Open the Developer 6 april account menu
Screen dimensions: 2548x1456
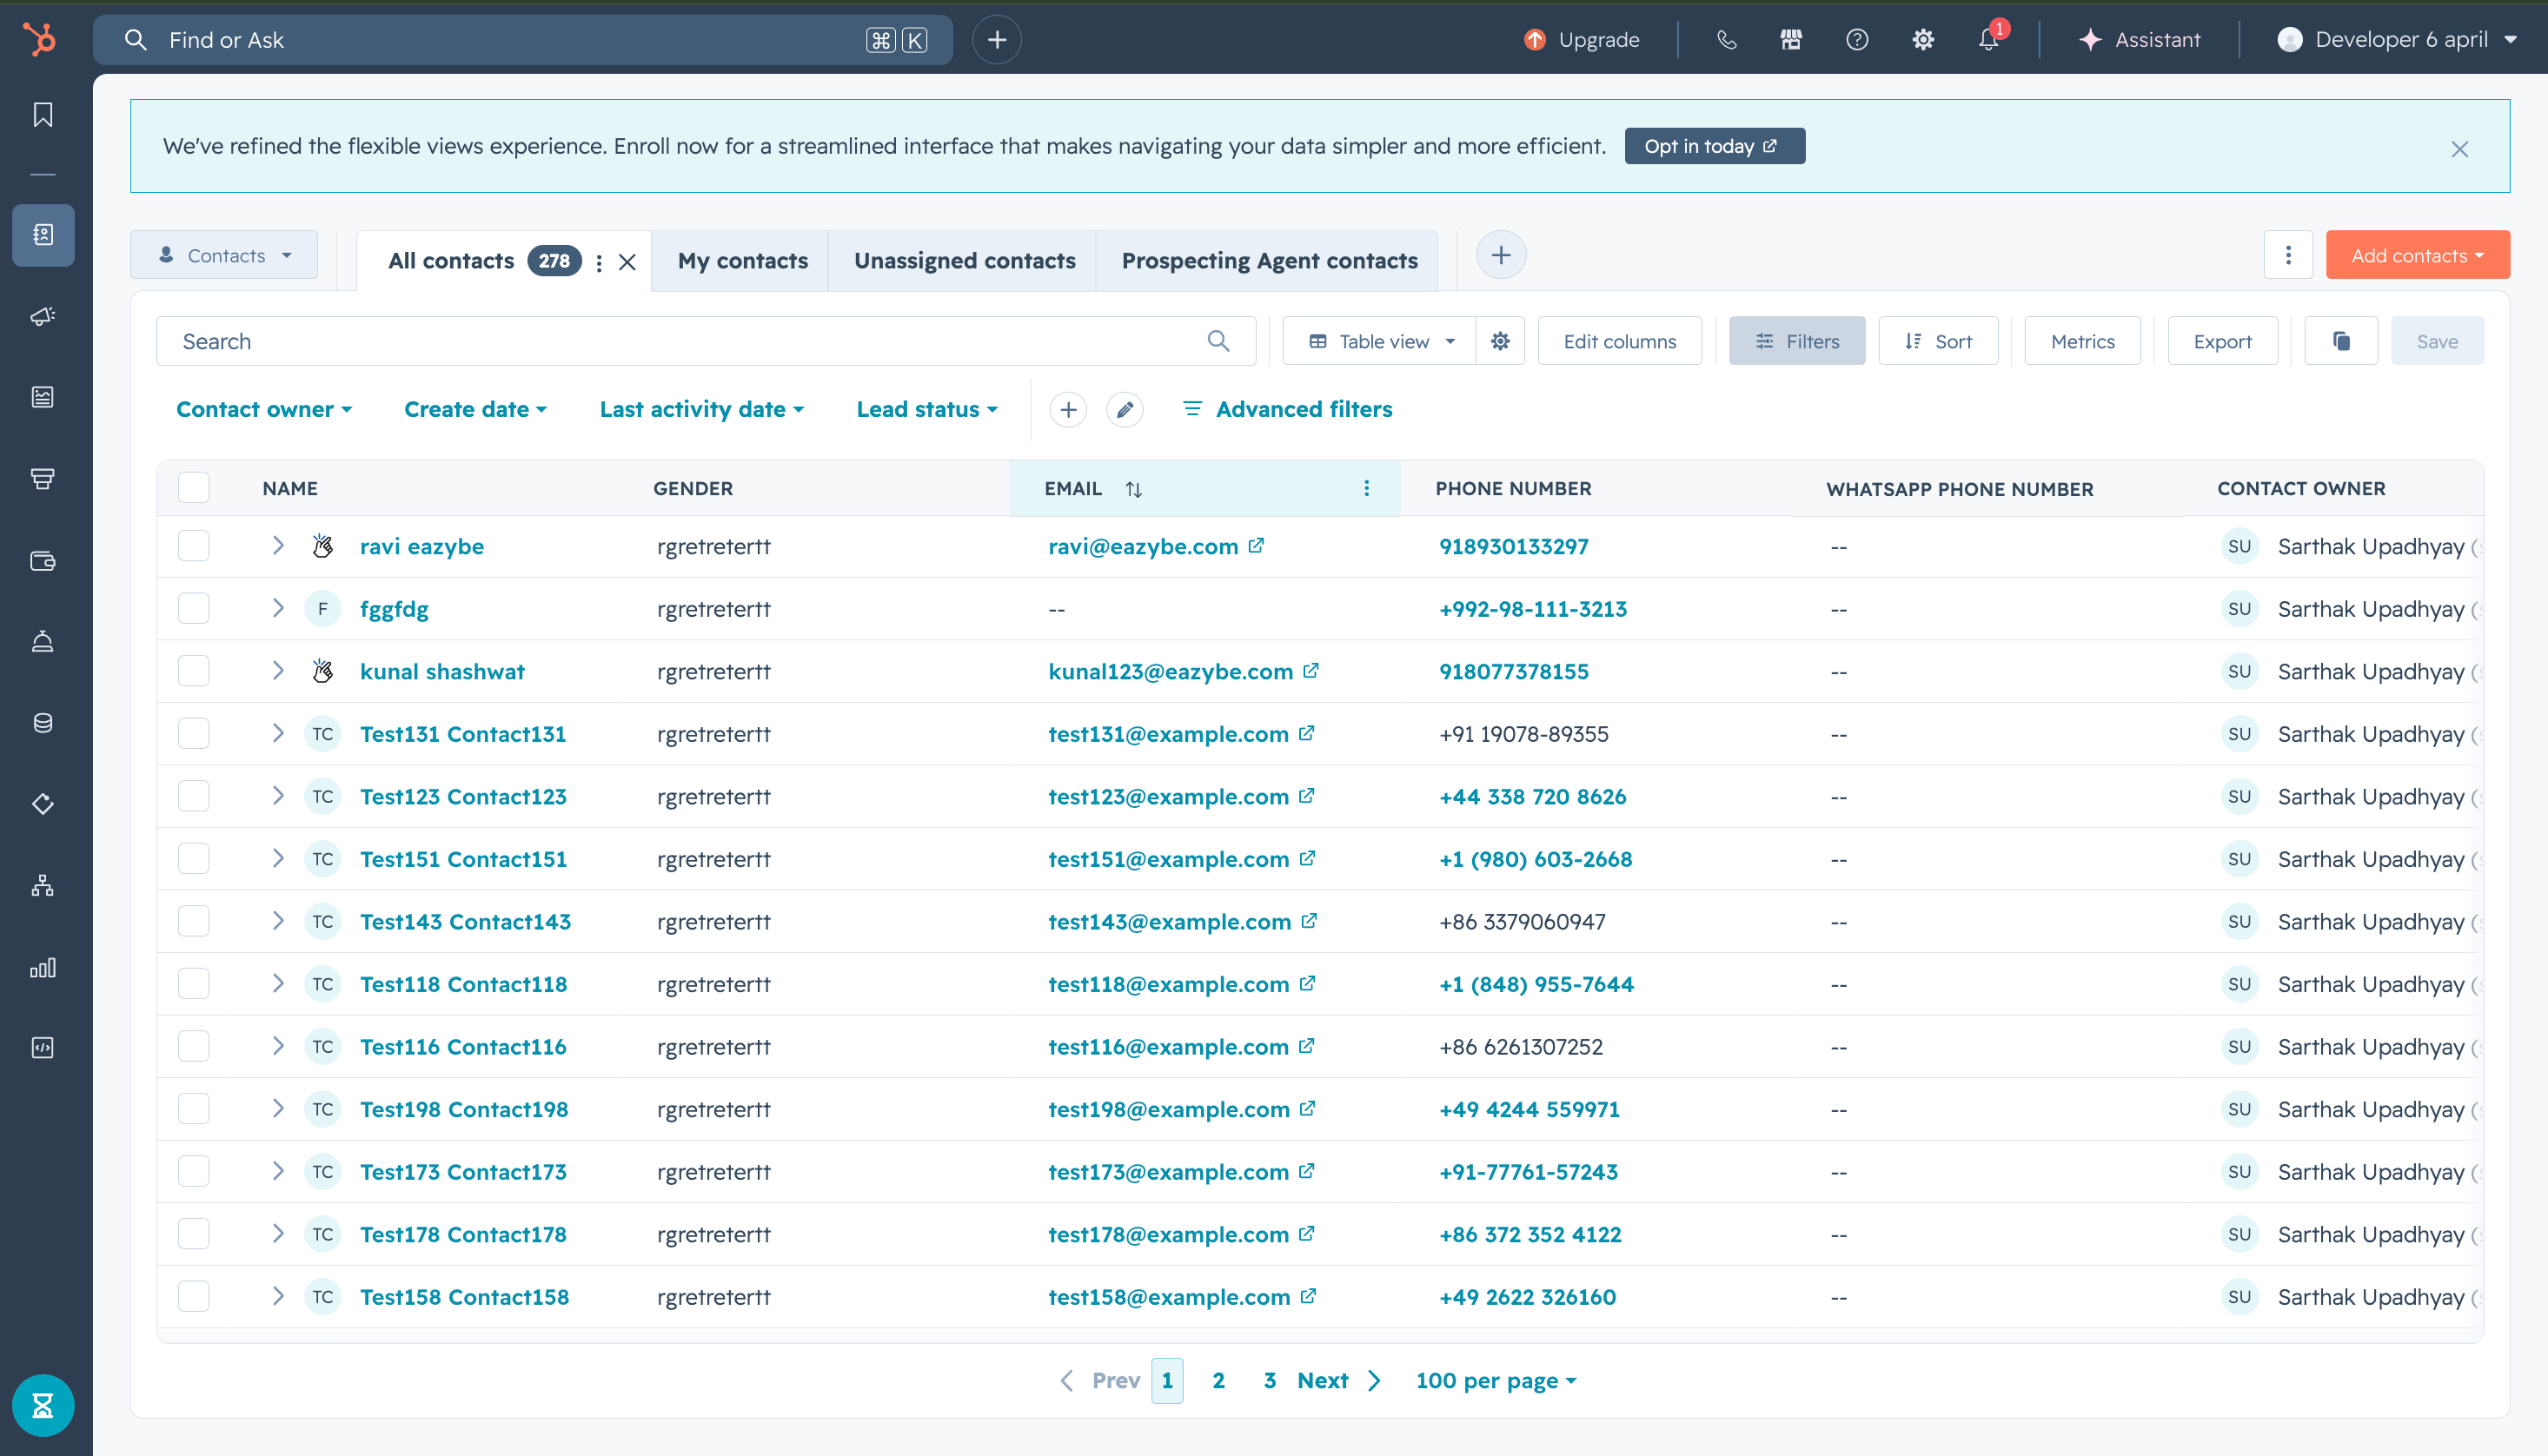[x=2398, y=40]
